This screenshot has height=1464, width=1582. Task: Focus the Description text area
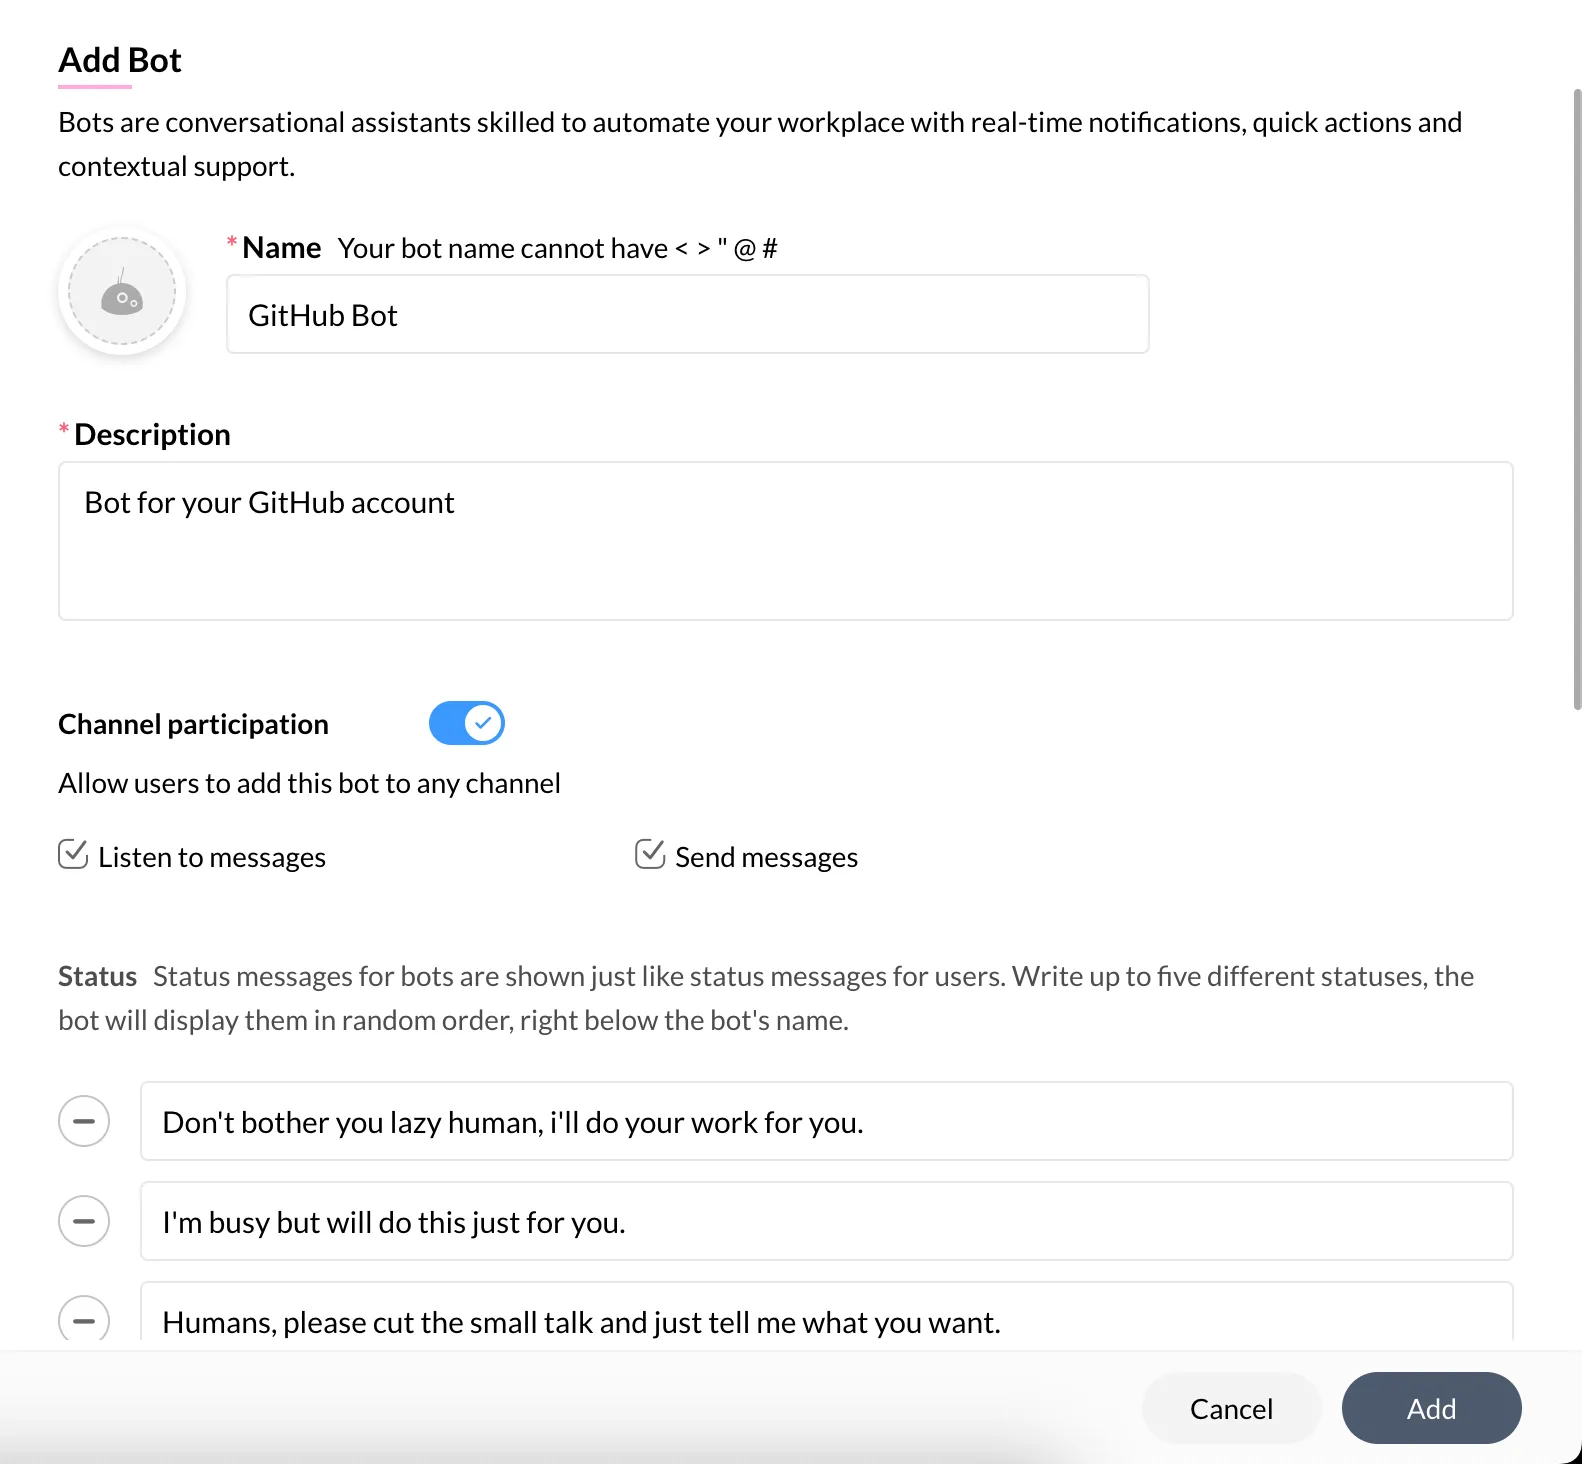coord(785,541)
